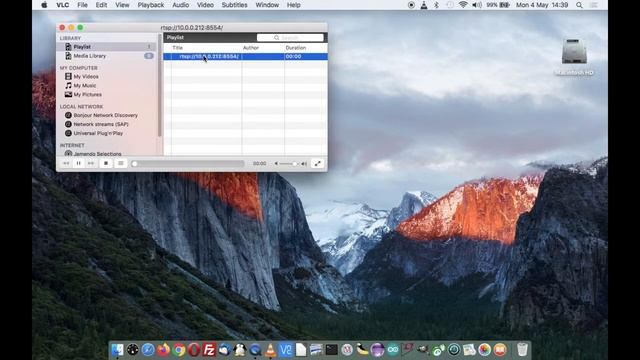Open Terminal from the dock

click(x=331, y=350)
